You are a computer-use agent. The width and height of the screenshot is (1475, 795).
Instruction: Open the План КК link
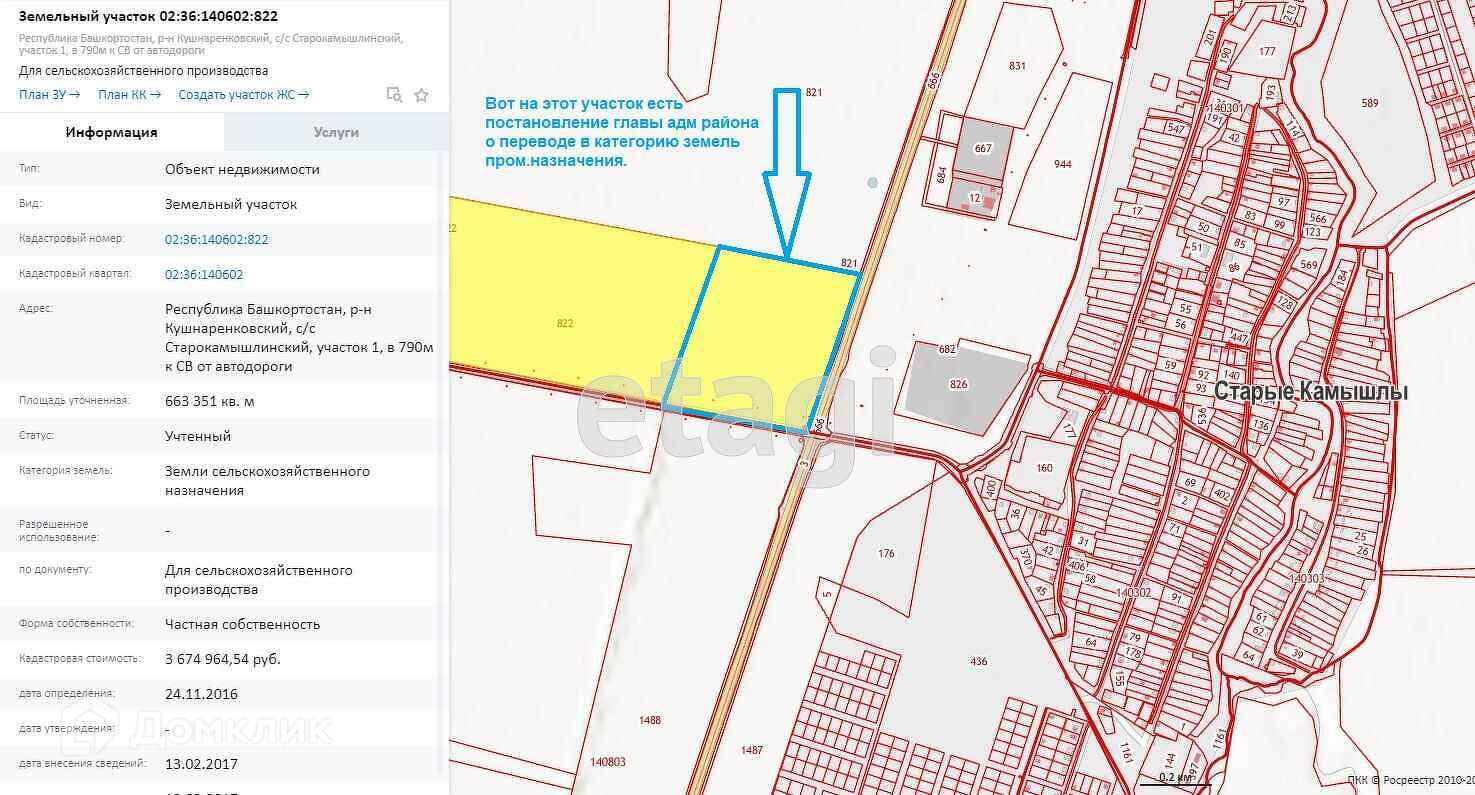pyautogui.click(x=129, y=95)
